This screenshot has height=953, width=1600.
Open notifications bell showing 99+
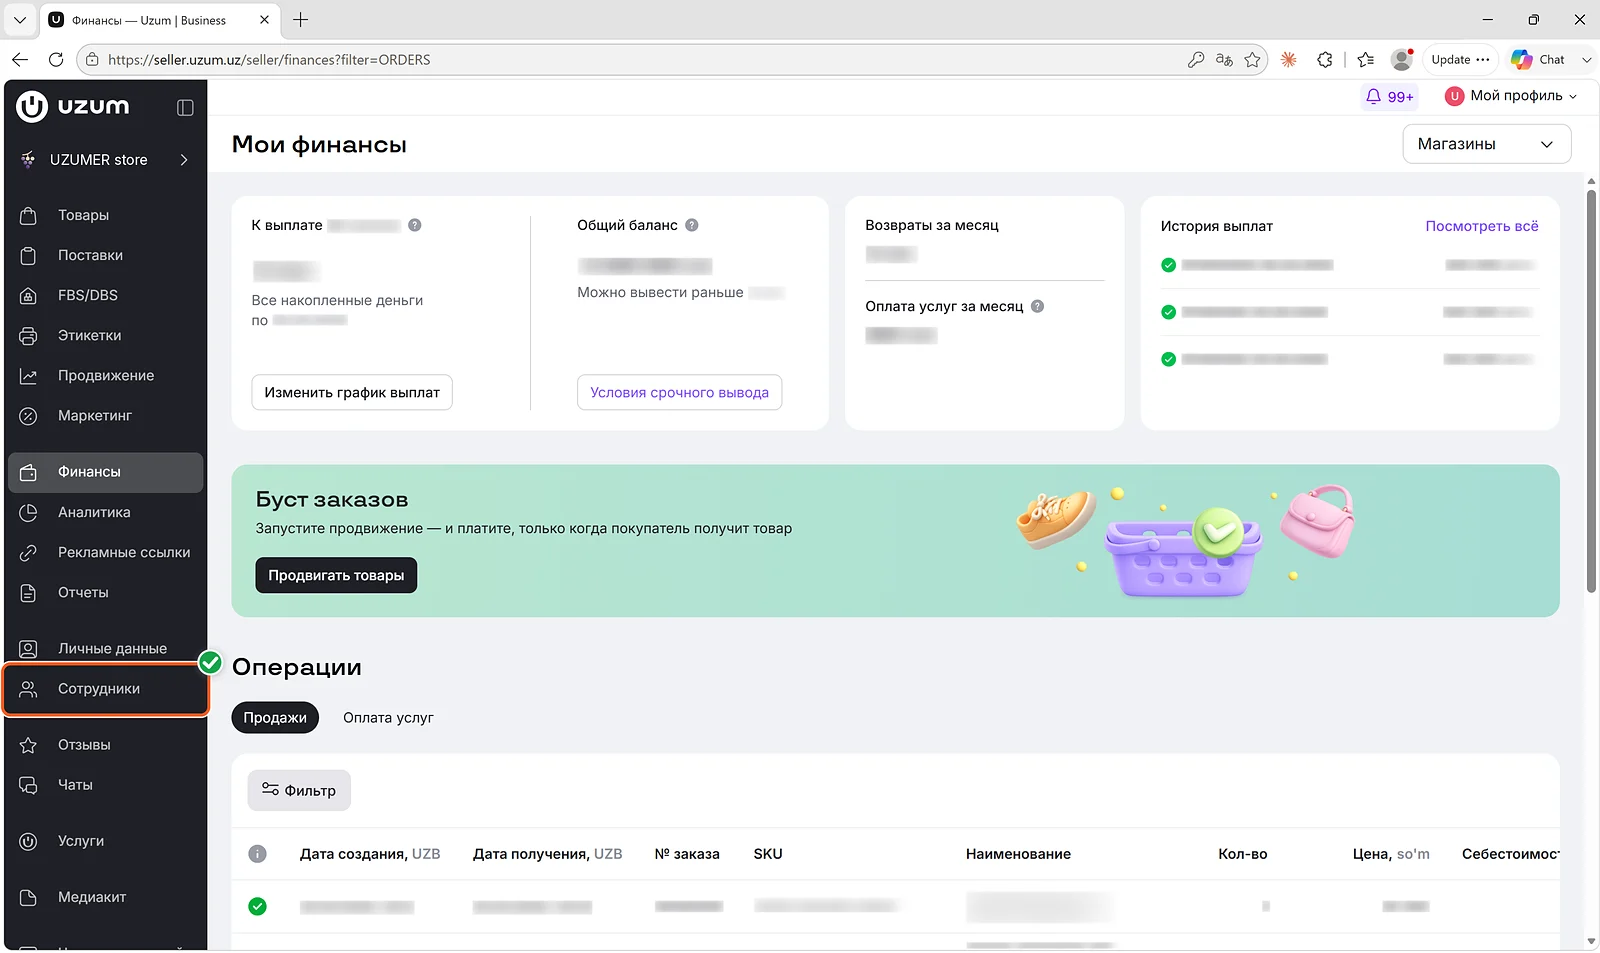[x=1389, y=96]
